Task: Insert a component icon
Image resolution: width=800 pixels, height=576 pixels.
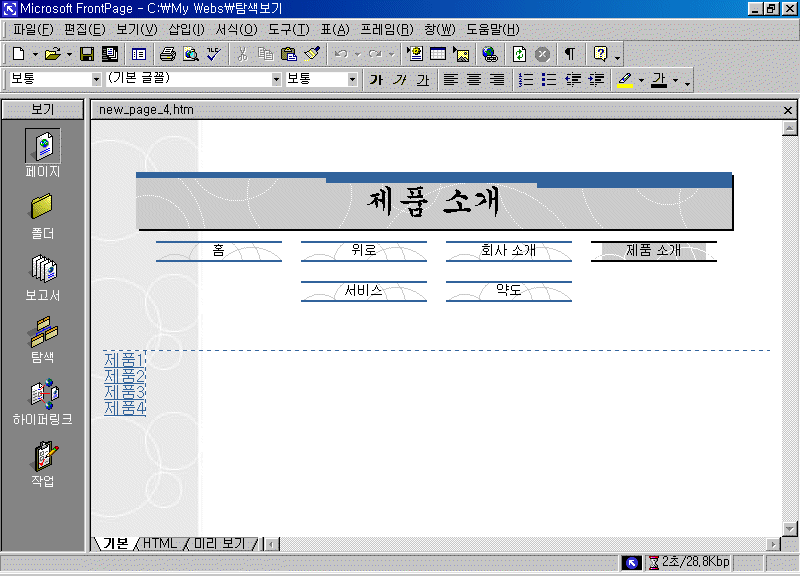Action: (x=415, y=54)
